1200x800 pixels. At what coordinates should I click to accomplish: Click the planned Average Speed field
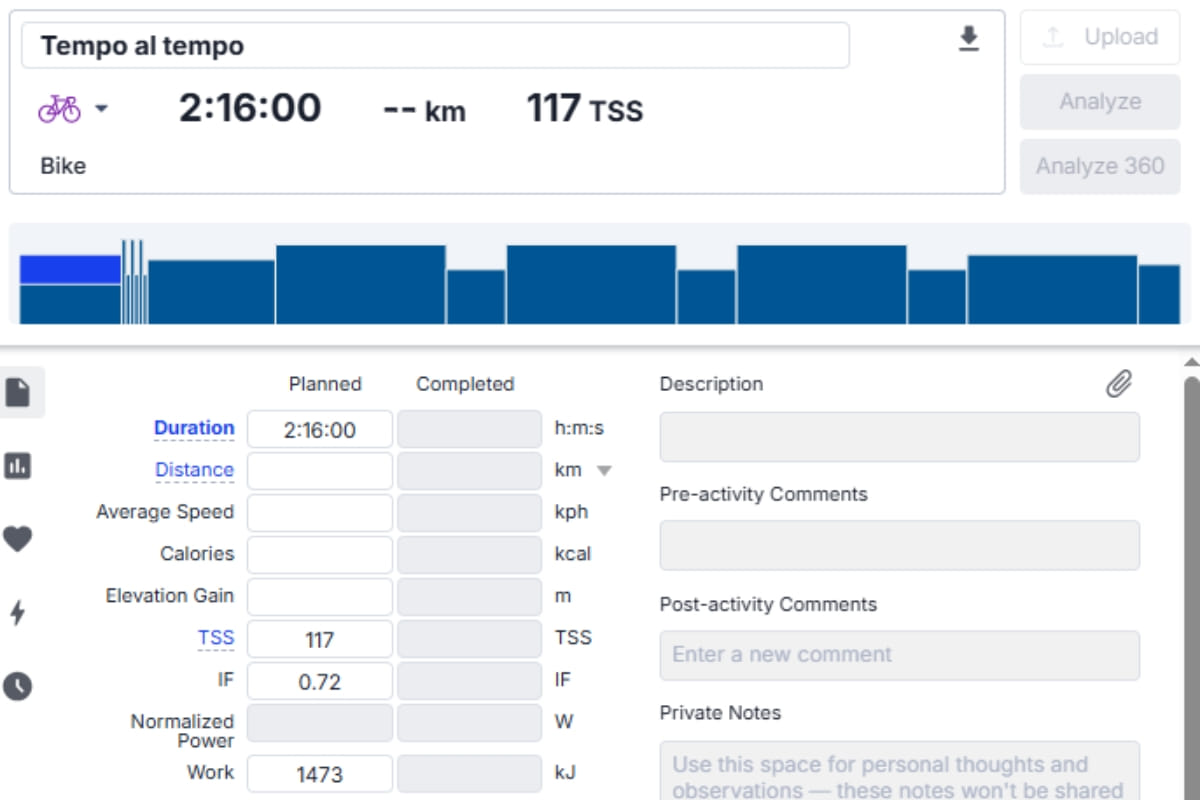[x=320, y=513]
